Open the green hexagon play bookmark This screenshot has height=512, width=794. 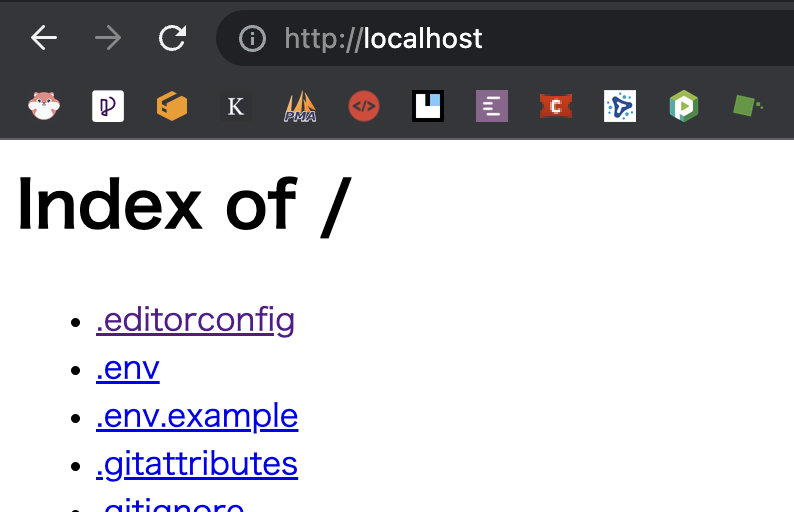684,105
